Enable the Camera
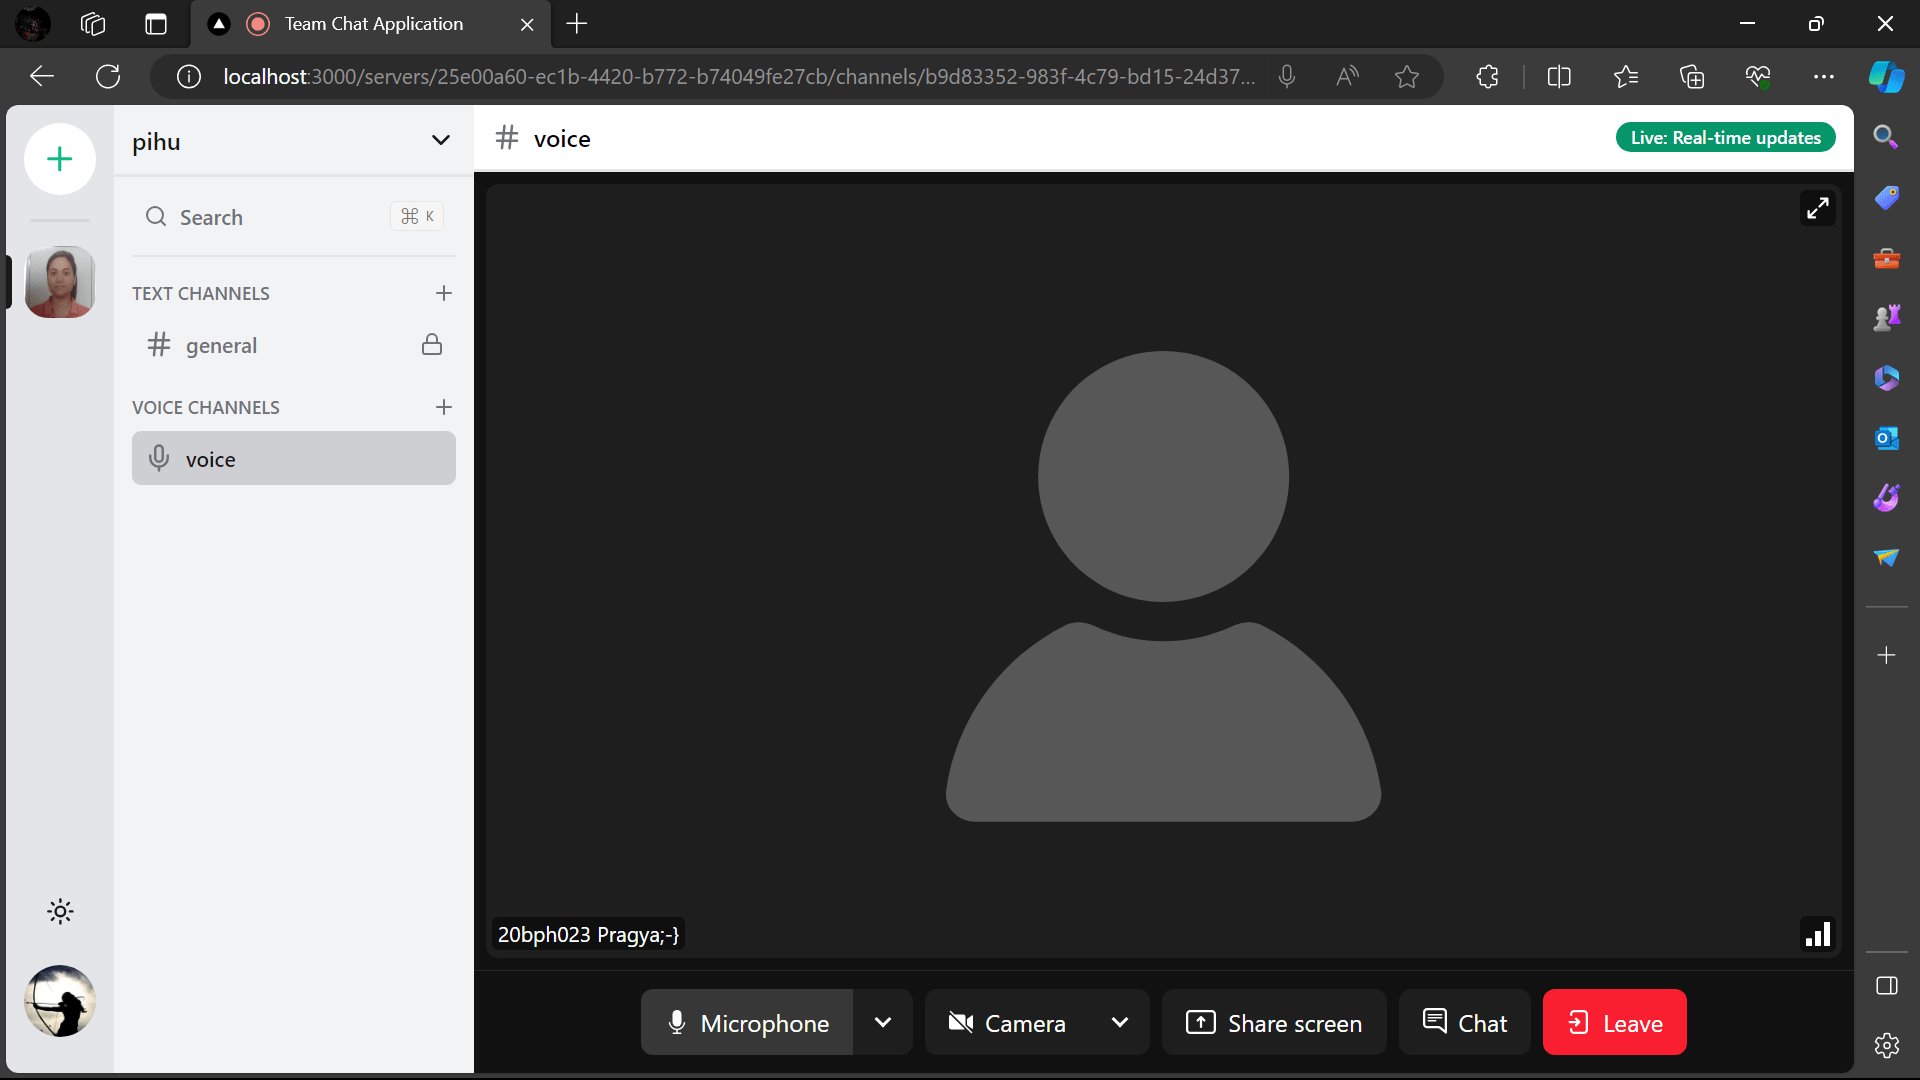The width and height of the screenshot is (1920, 1080). pos(1008,1023)
